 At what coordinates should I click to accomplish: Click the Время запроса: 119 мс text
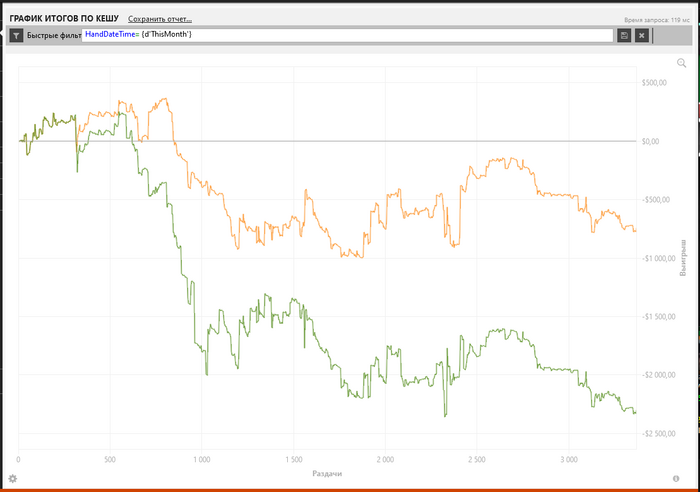point(657,20)
